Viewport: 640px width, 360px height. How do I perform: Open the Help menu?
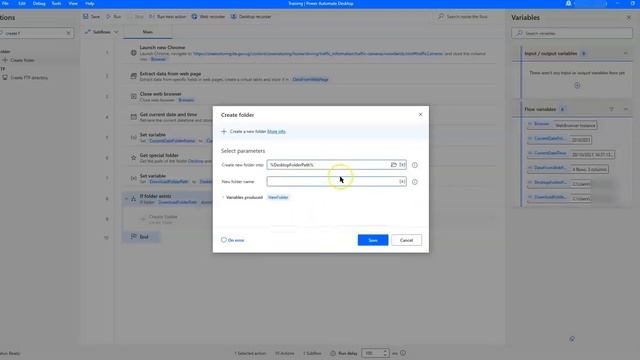(x=90, y=3)
